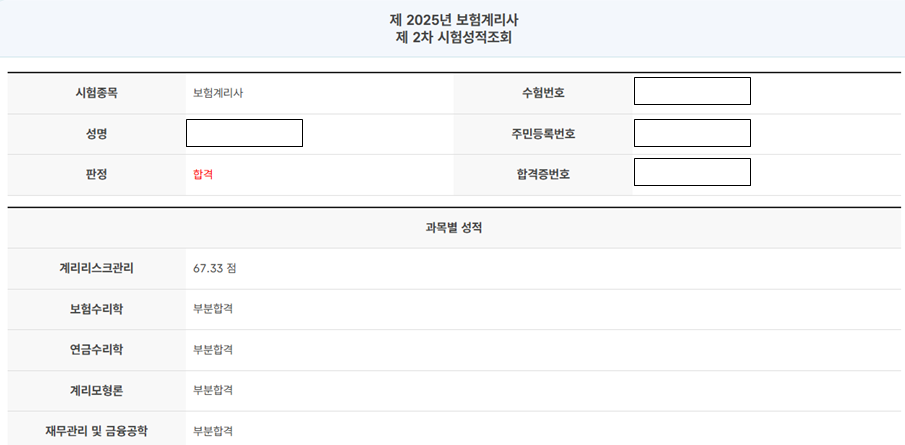Click the 주민등록번호 redacted box
Viewport: 905px width, 445px height.
[692, 133]
